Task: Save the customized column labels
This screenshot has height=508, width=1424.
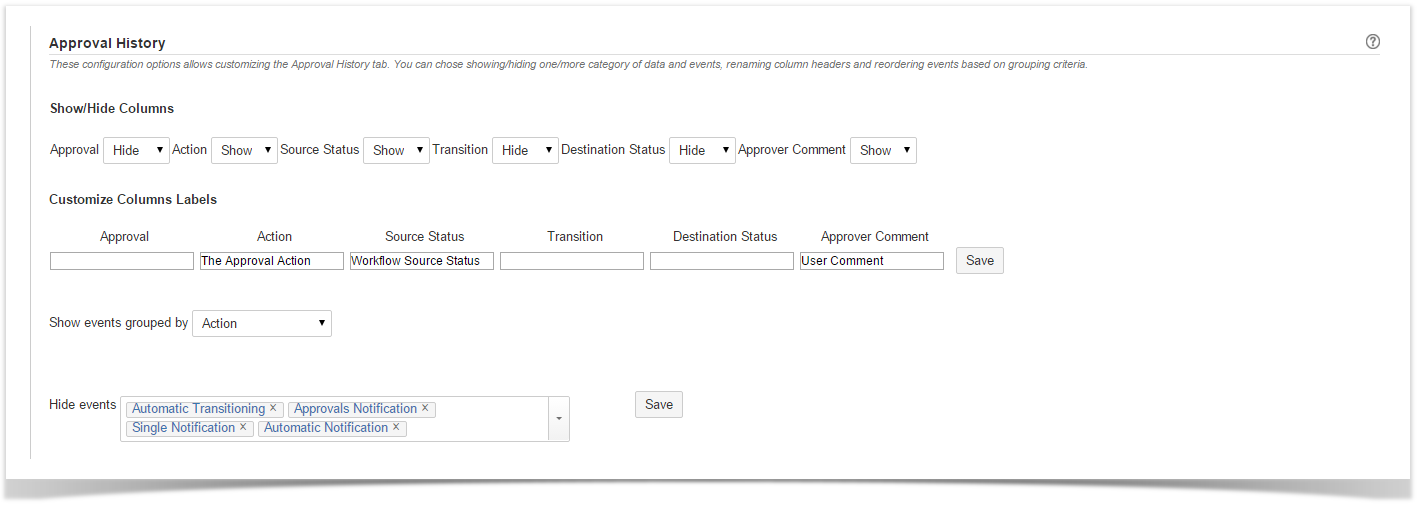Action: tap(979, 260)
